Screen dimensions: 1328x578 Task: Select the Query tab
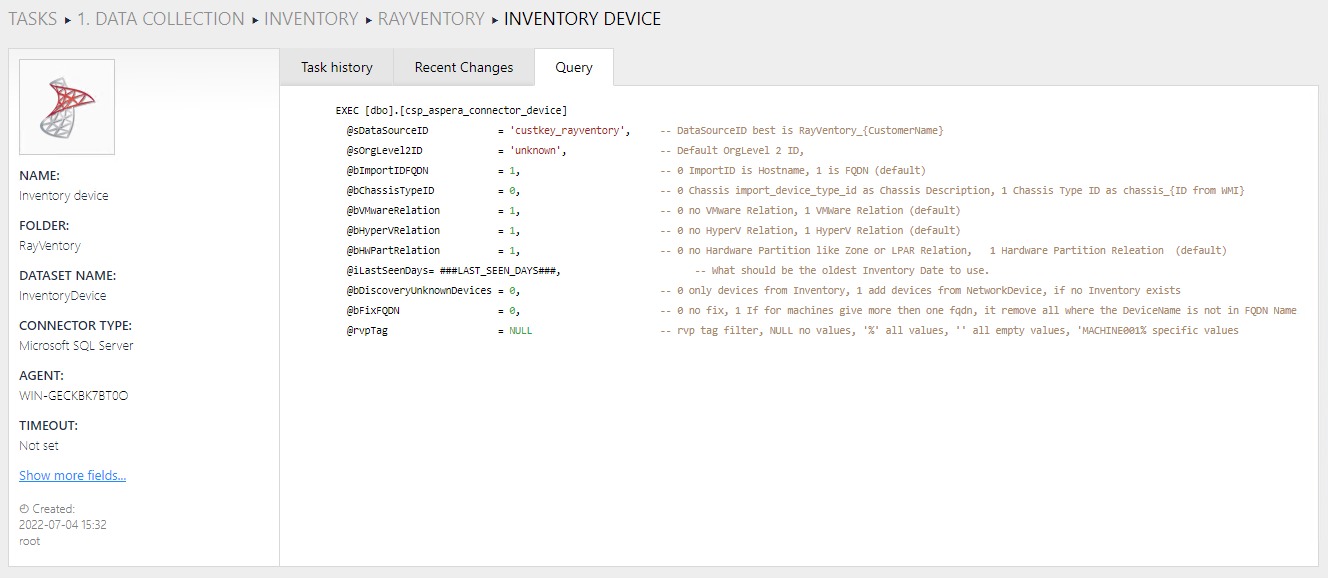(573, 67)
